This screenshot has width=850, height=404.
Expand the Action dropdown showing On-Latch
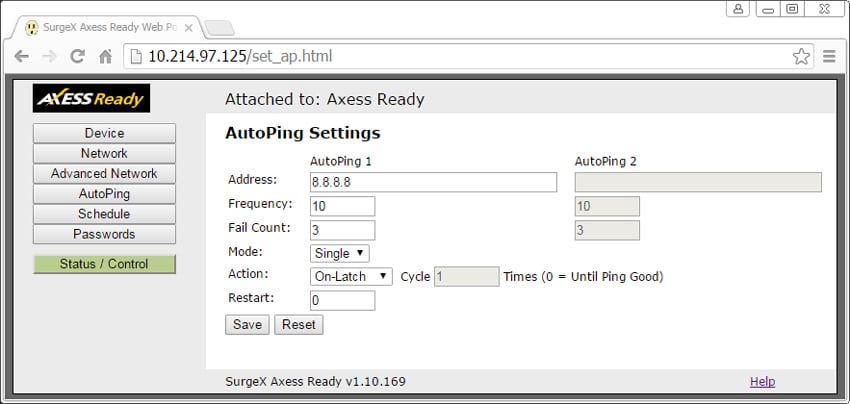point(351,276)
